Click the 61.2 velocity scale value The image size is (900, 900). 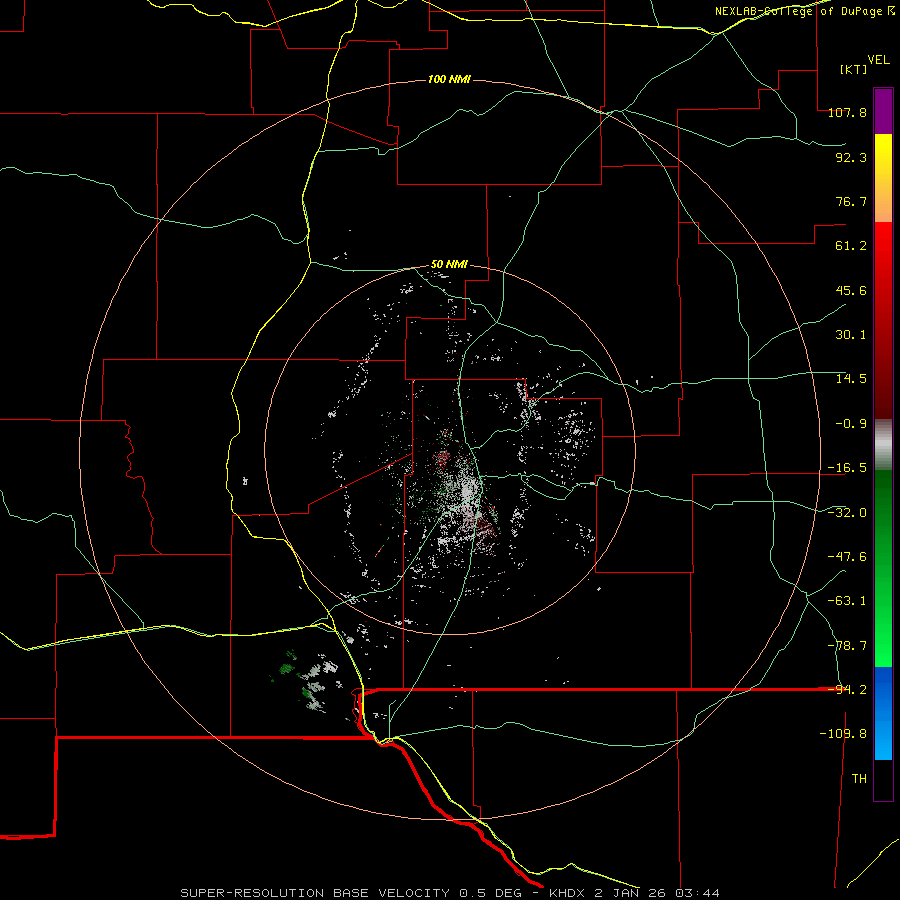[x=851, y=246]
